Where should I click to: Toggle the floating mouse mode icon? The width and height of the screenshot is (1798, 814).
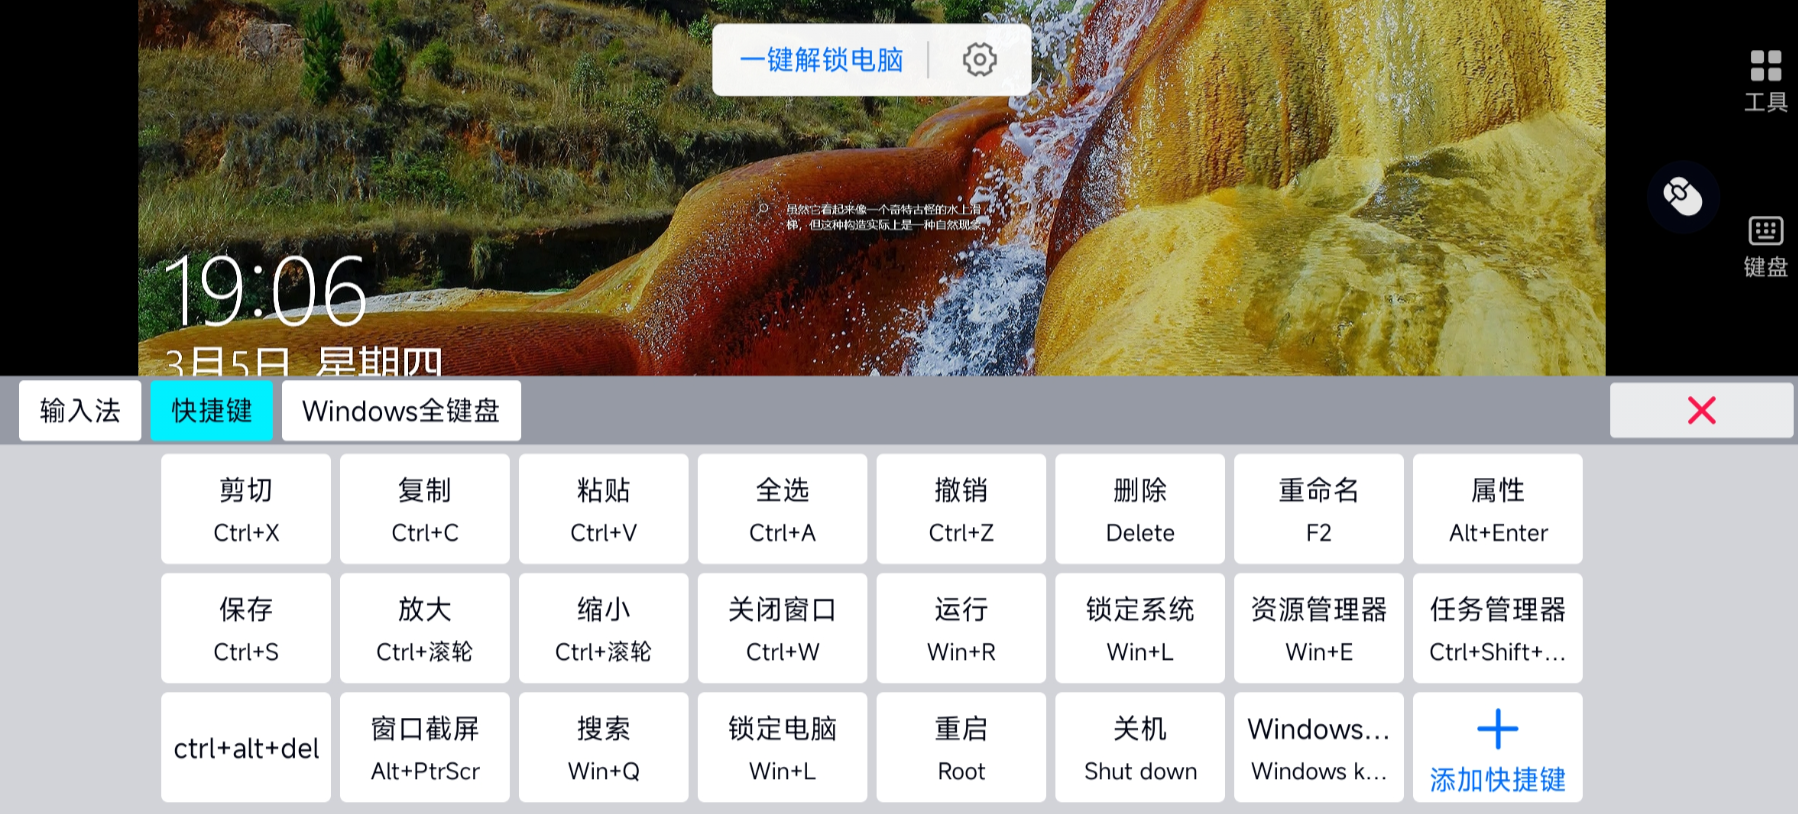point(1682,196)
